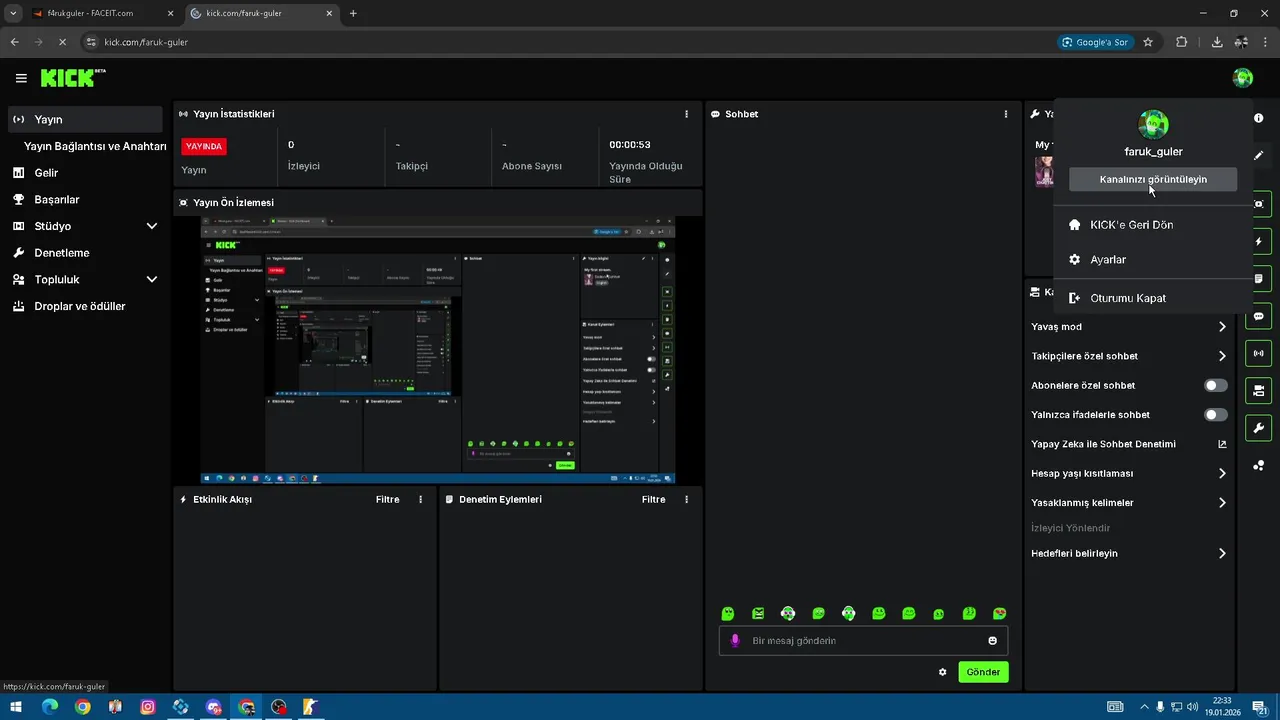
Task: Open Instagram from the taskbar
Action: (x=148, y=707)
